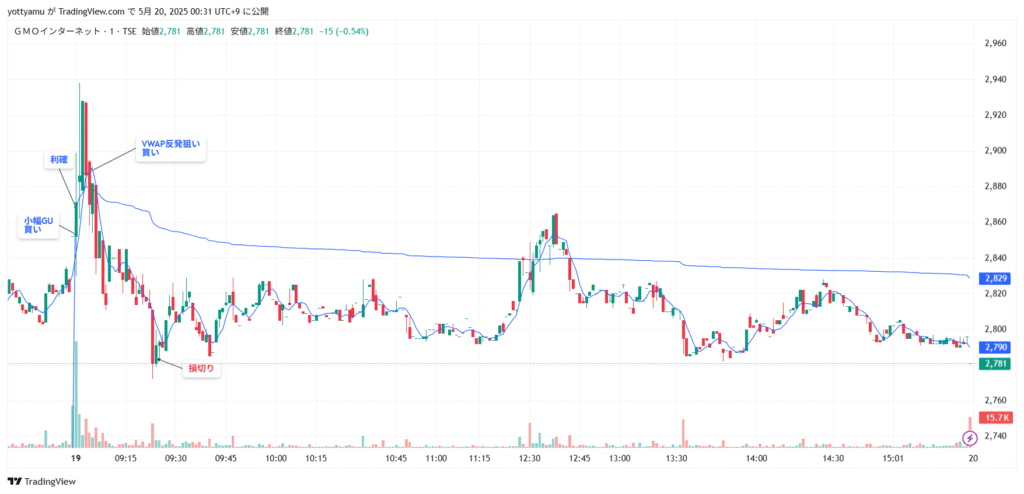The image size is (1024, 494).
Task: Click the 安値 low price value
Action: [259, 31]
